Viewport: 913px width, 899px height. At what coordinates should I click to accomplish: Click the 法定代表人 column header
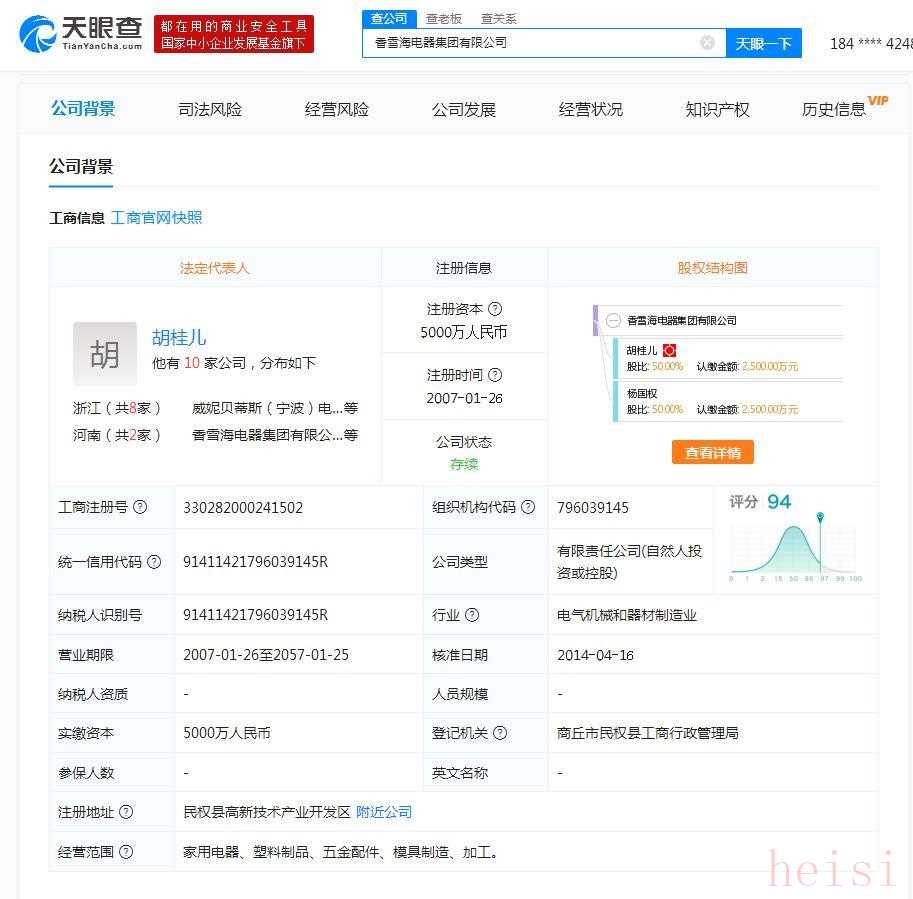214,268
